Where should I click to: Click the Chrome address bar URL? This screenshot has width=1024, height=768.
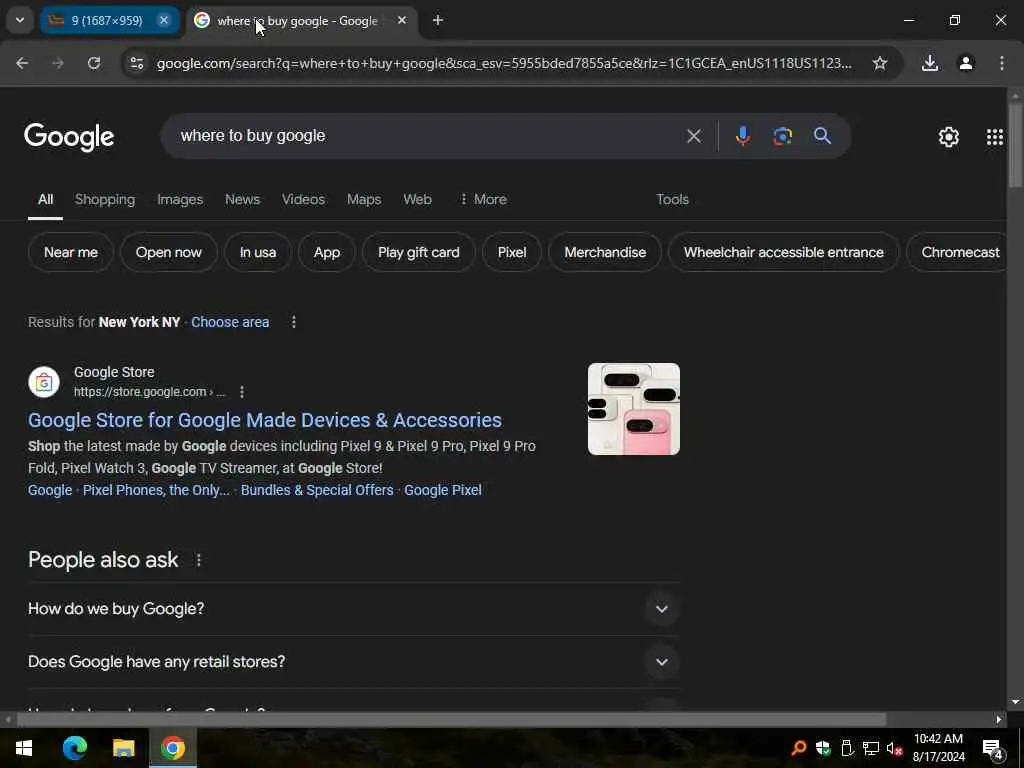pyautogui.click(x=503, y=63)
